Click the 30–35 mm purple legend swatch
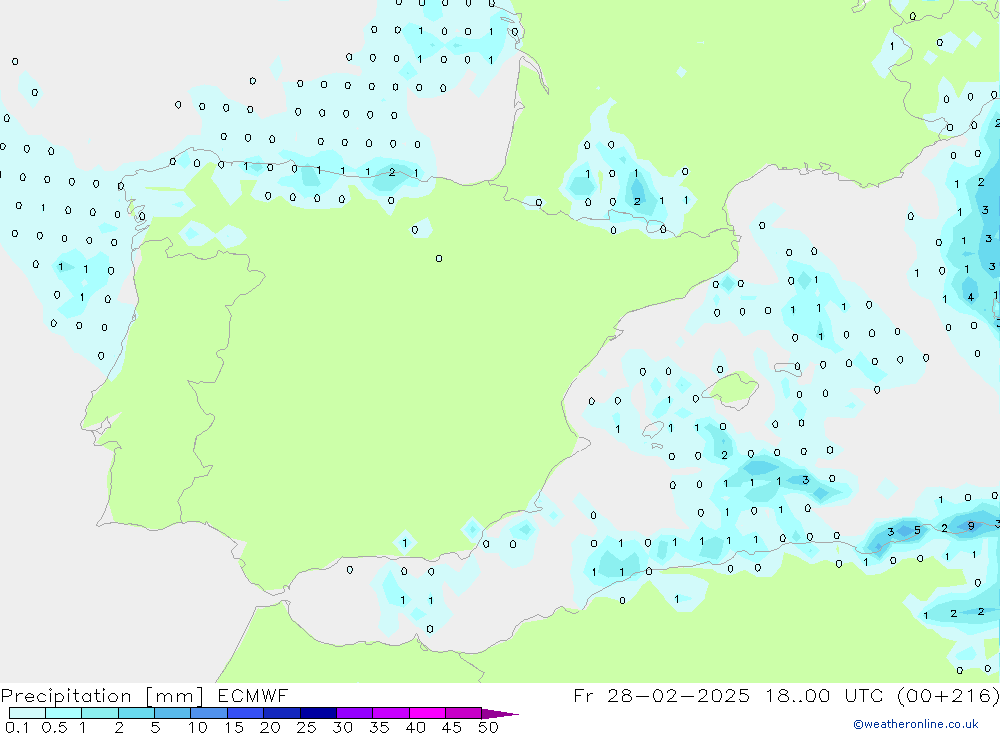Image resolution: width=1000 pixels, height=733 pixels. pyautogui.click(x=354, y=713)
